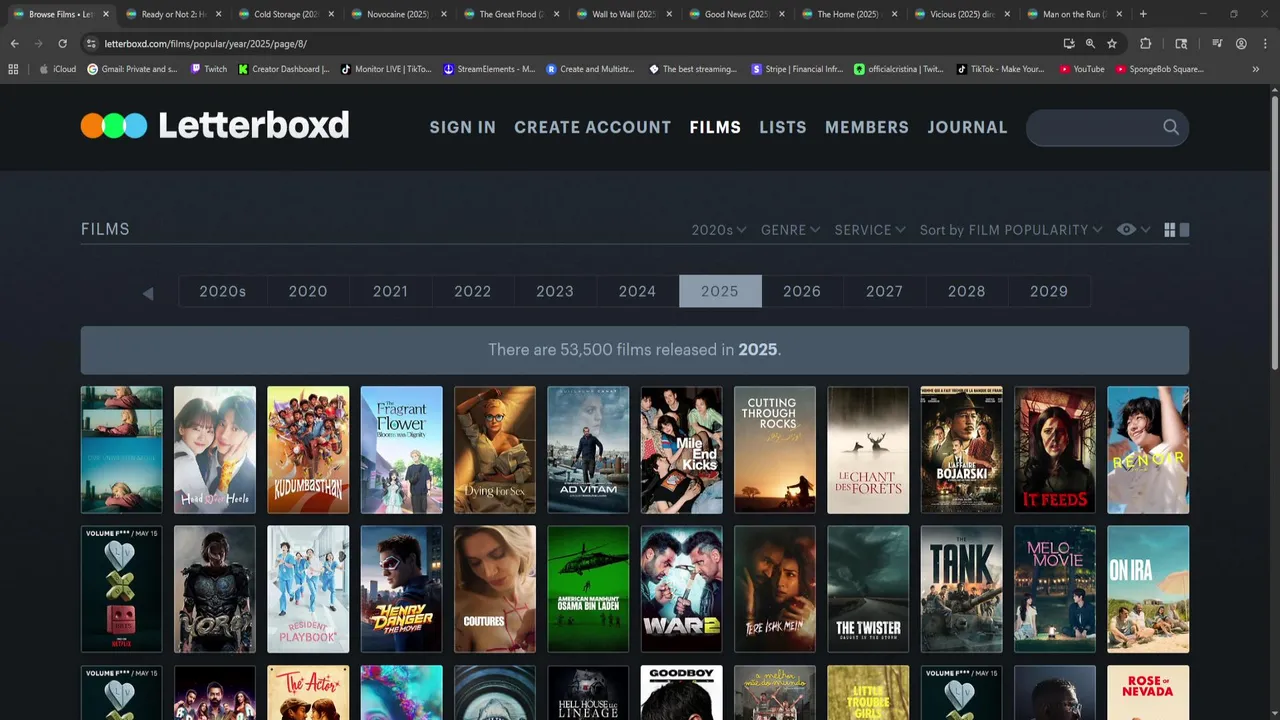Open the apps grid icon in bookmarks bar
This screenshot has height=720, width=1280.
tap(13, 69)
